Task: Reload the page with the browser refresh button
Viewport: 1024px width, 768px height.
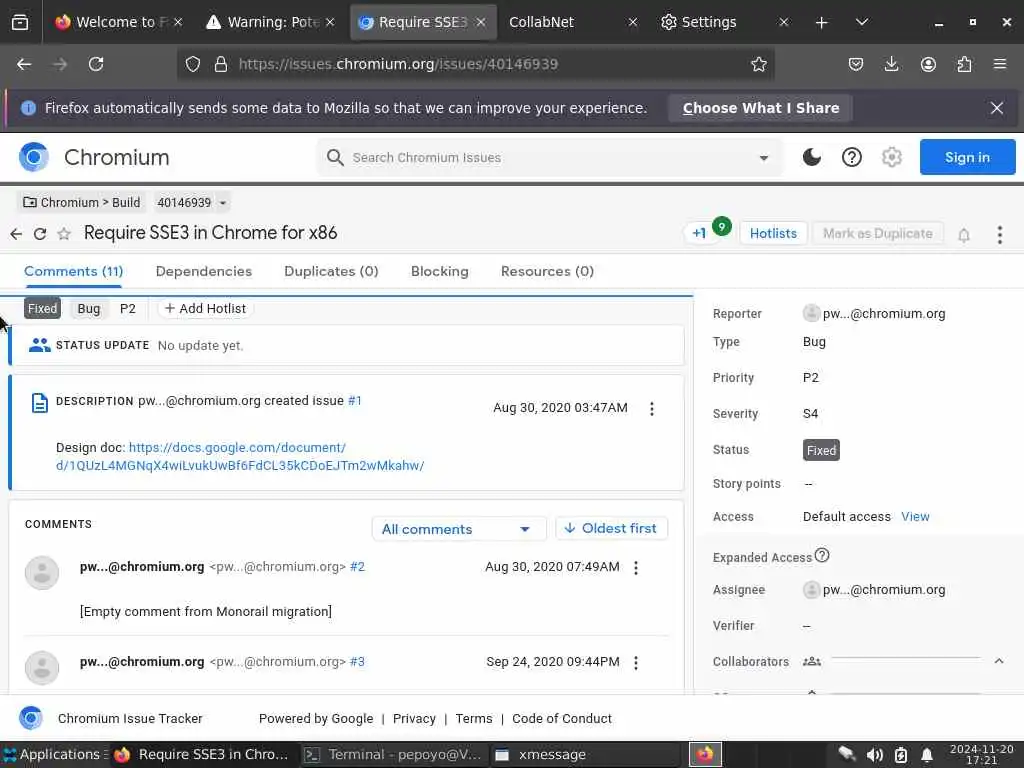Action: (96, 64)
